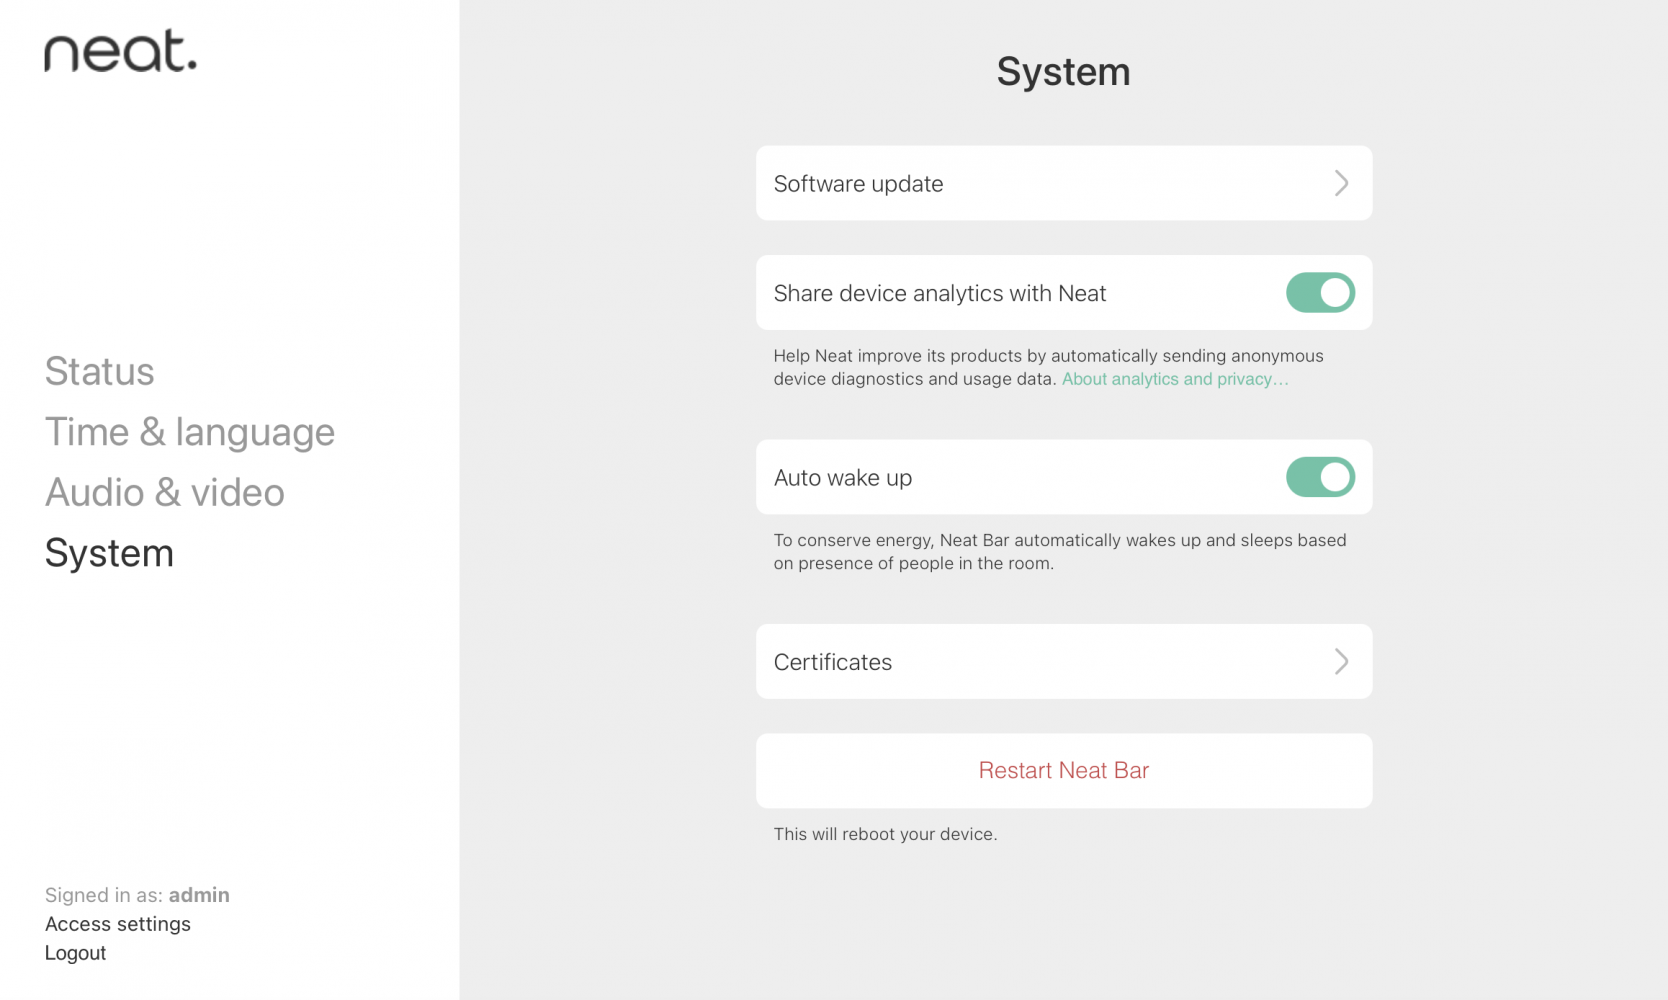Open About analytics and privacy link
The width and height of the screenshot is (1668, 1000).
click(x=1174, y=379)
